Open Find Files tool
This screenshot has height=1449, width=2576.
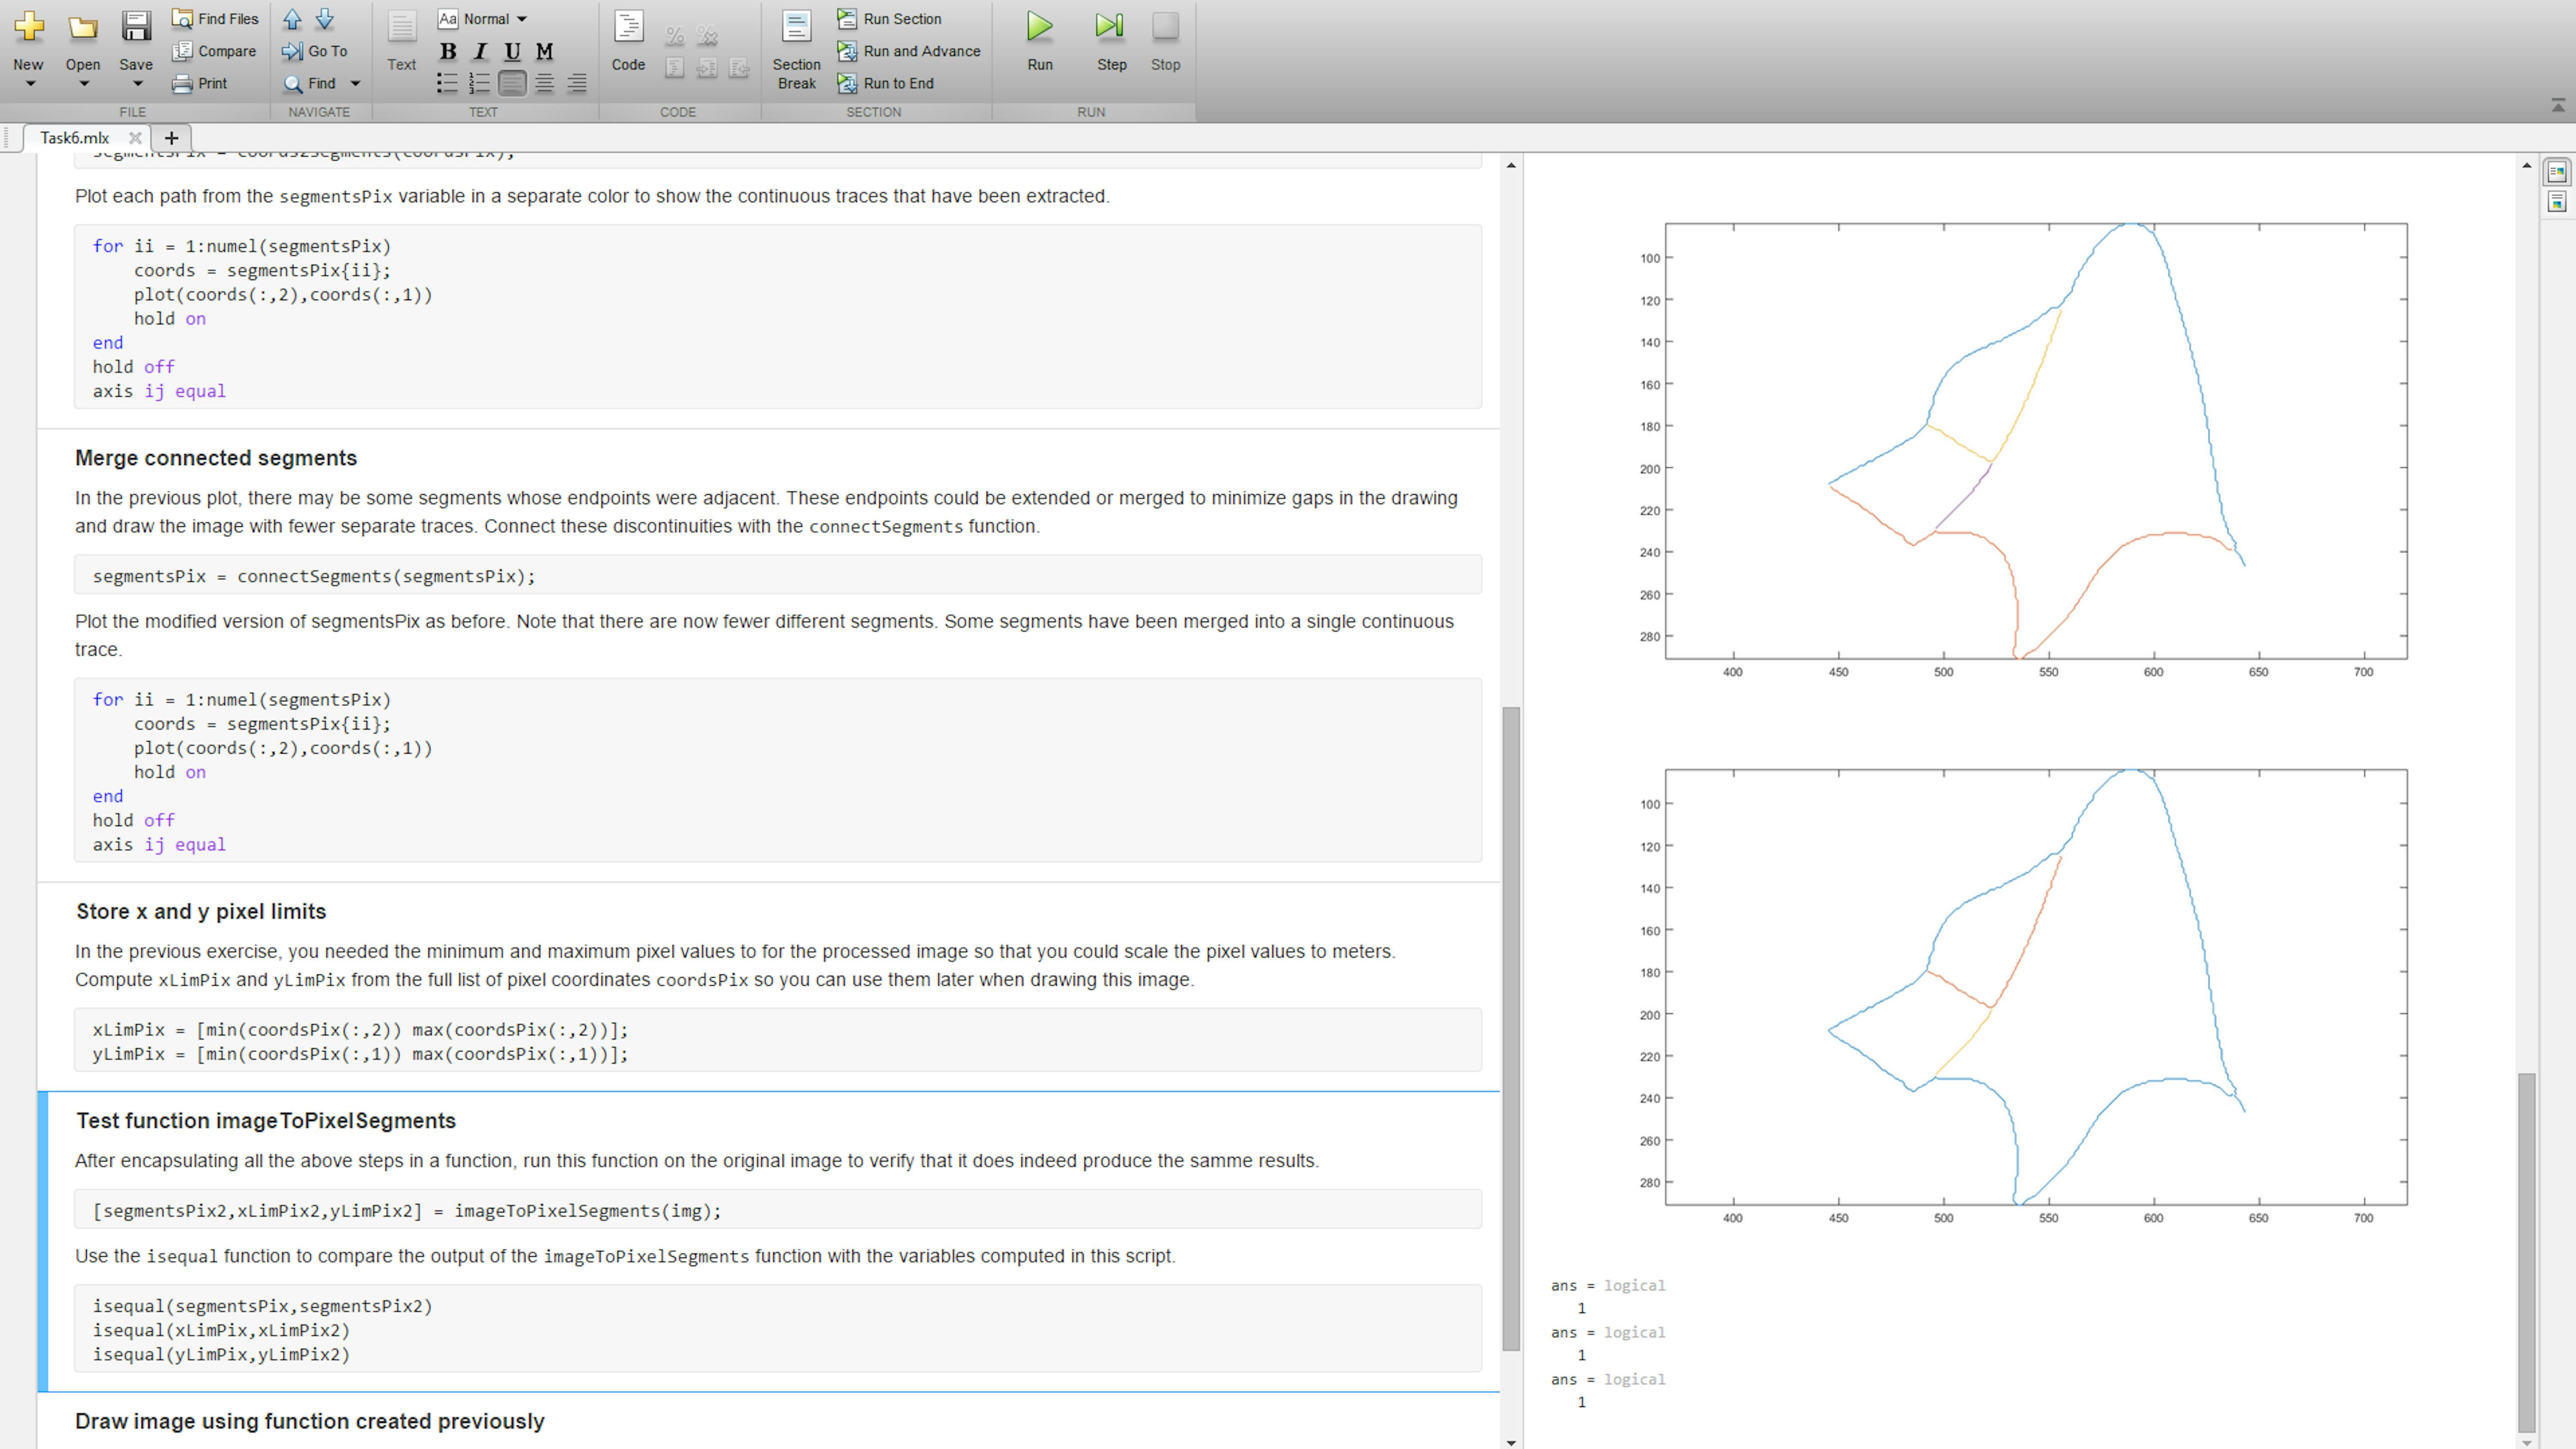(215, 18)
